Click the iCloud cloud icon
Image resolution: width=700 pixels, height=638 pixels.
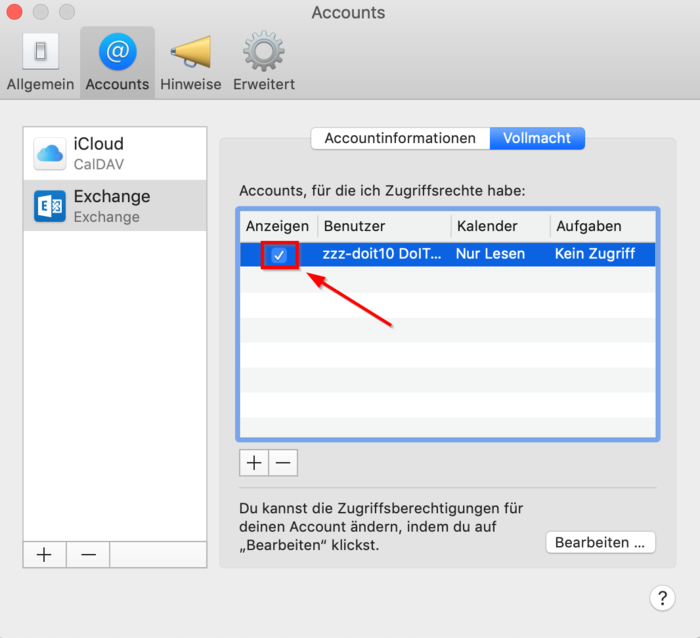[x=50, y=154]
